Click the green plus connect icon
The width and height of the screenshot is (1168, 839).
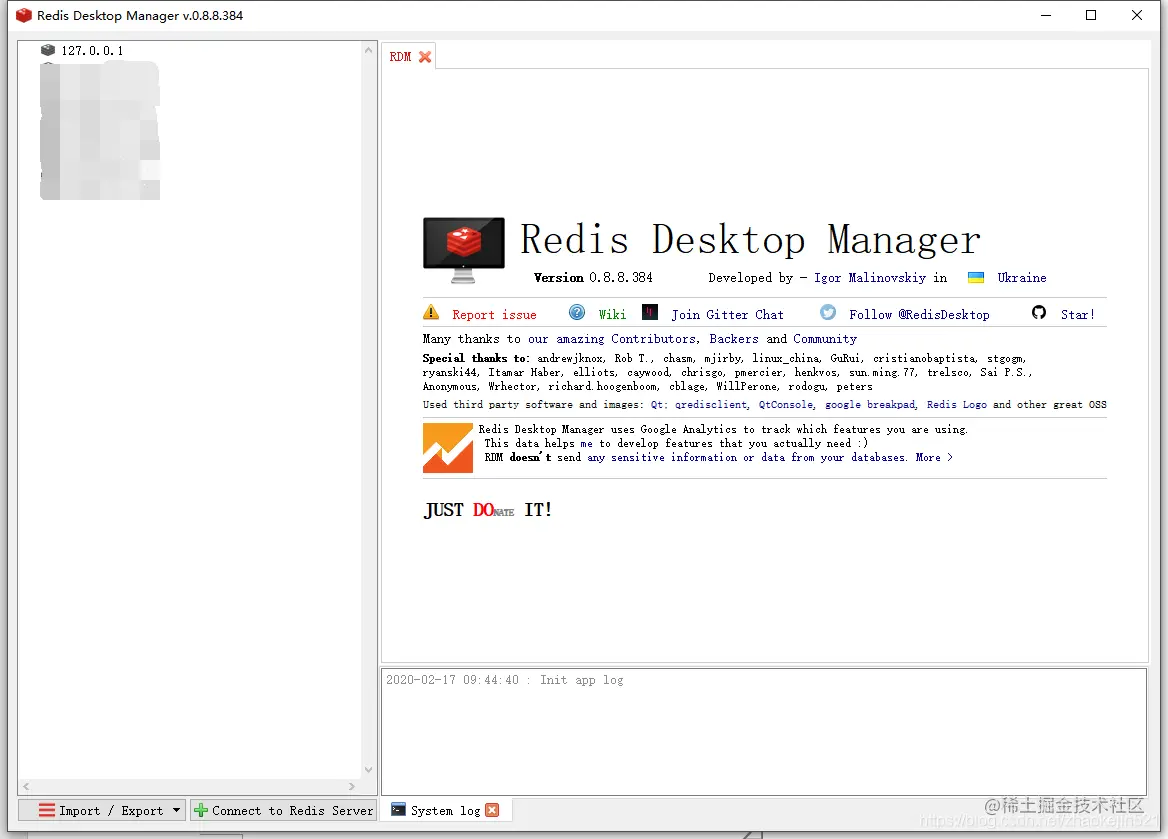pyautogui.click(x=200, y=810)
